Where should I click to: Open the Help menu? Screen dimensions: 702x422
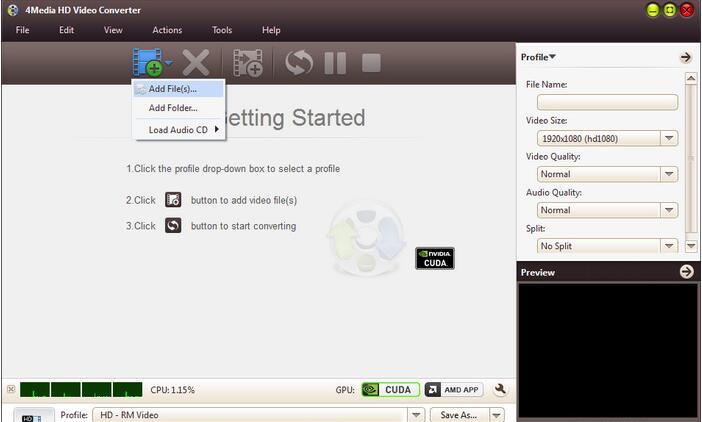click(271, 30)
